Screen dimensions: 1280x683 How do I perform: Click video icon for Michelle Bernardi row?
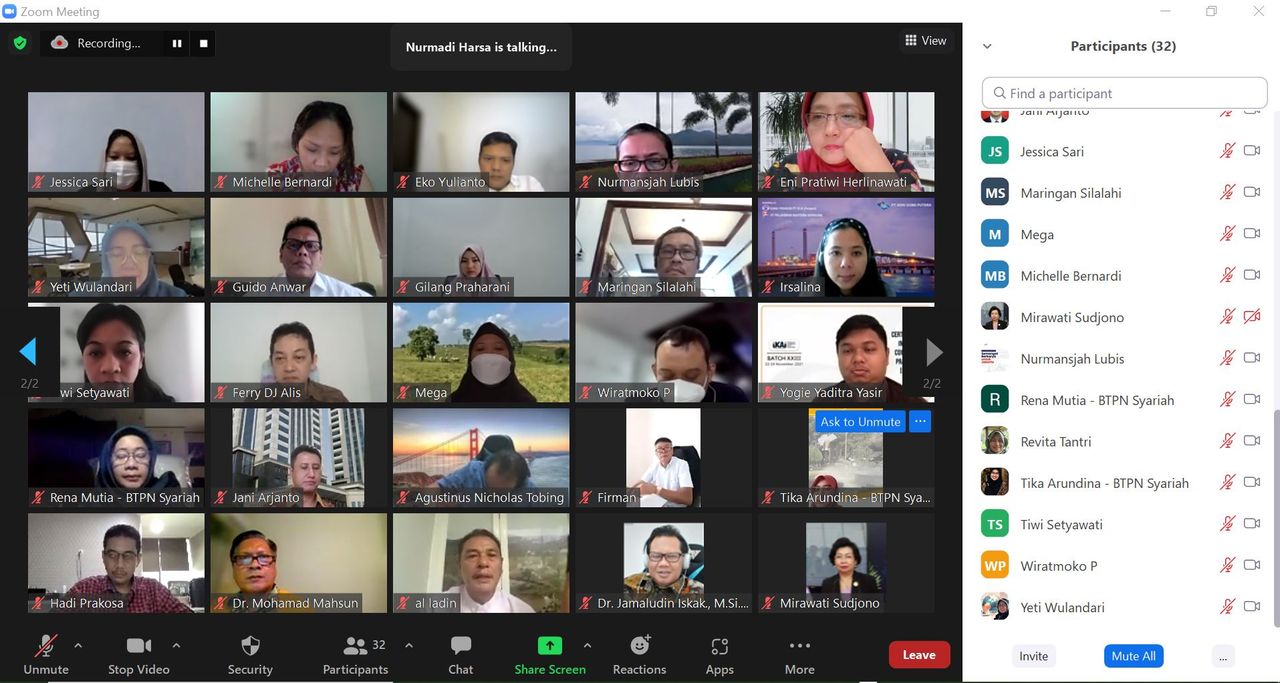tap(1252, 275)
